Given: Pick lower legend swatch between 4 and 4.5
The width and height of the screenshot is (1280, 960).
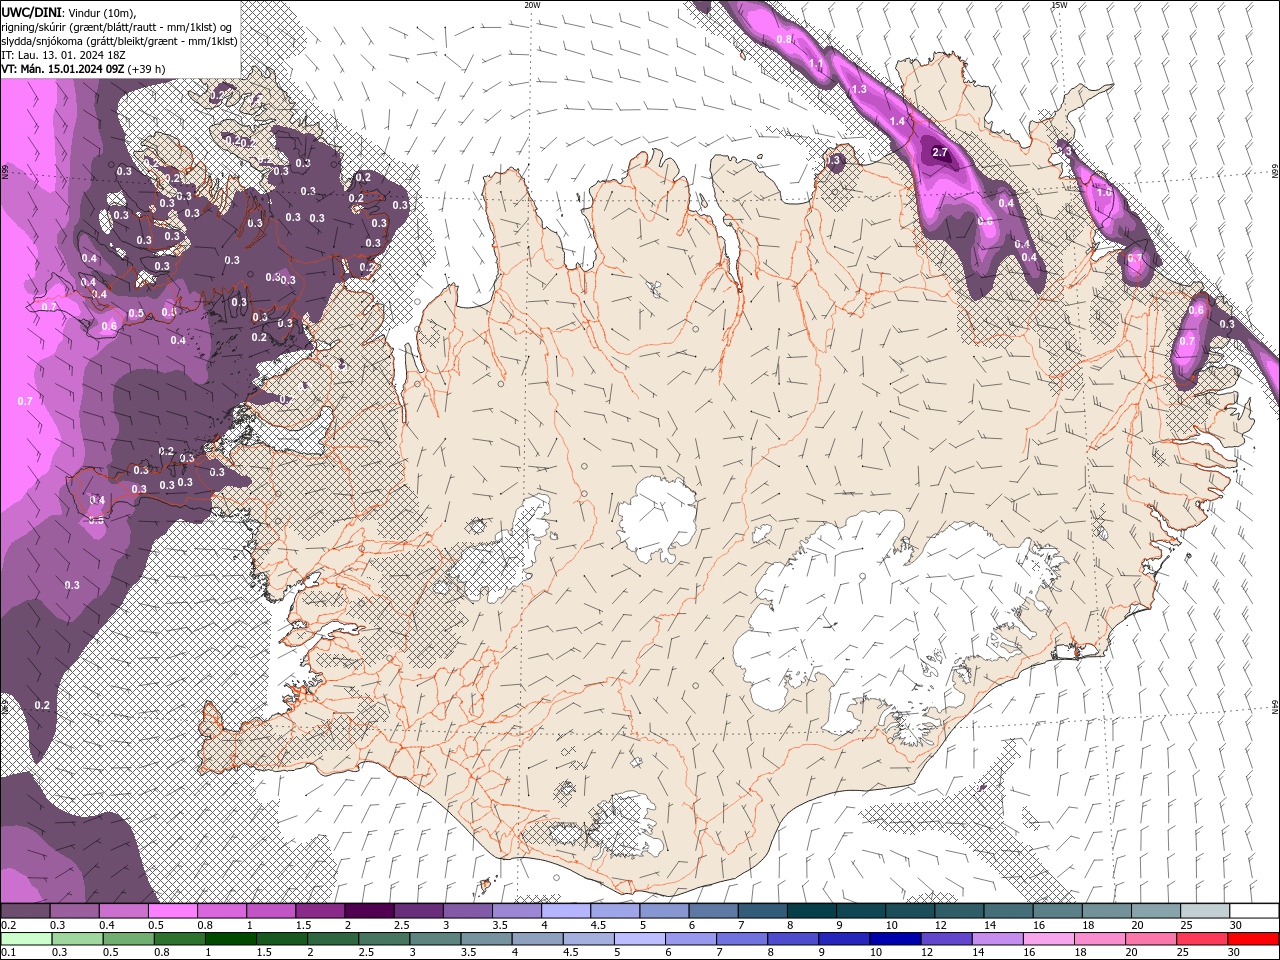Looking at the screenshot, I should pyautogui.click(x=536, y=939).
